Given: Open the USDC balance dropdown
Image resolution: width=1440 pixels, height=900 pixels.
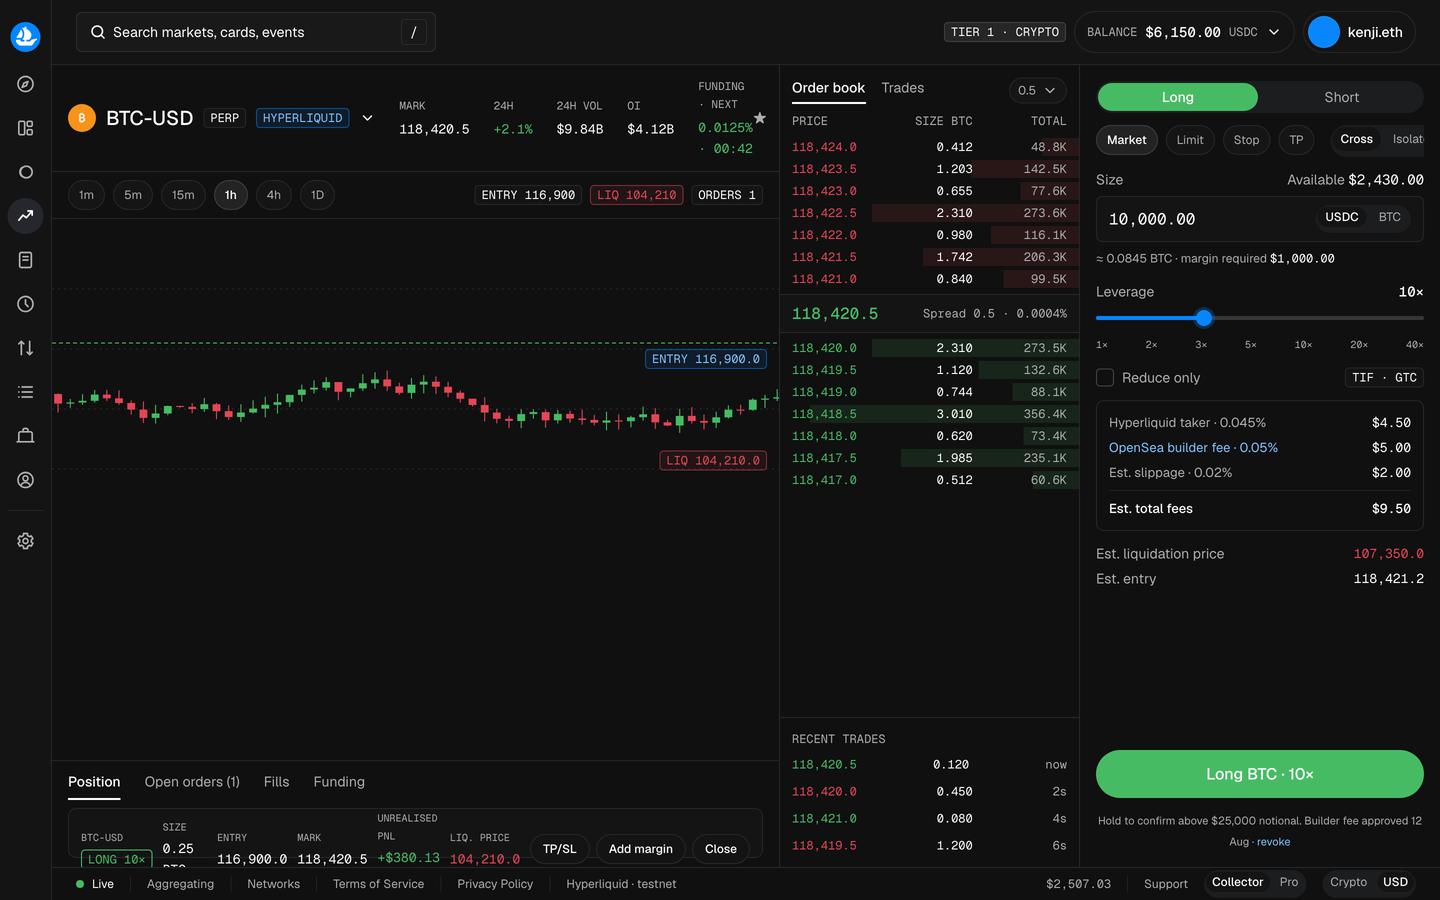Looking at the screenshot, I should pos(1184,32).
